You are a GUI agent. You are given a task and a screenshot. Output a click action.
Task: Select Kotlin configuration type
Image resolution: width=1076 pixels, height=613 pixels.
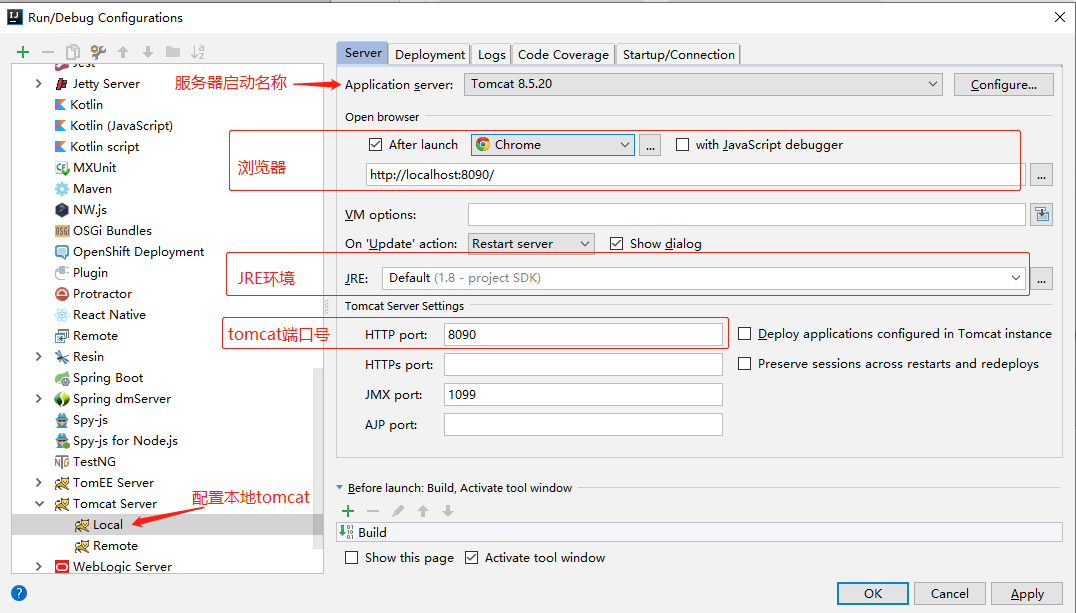86,104
